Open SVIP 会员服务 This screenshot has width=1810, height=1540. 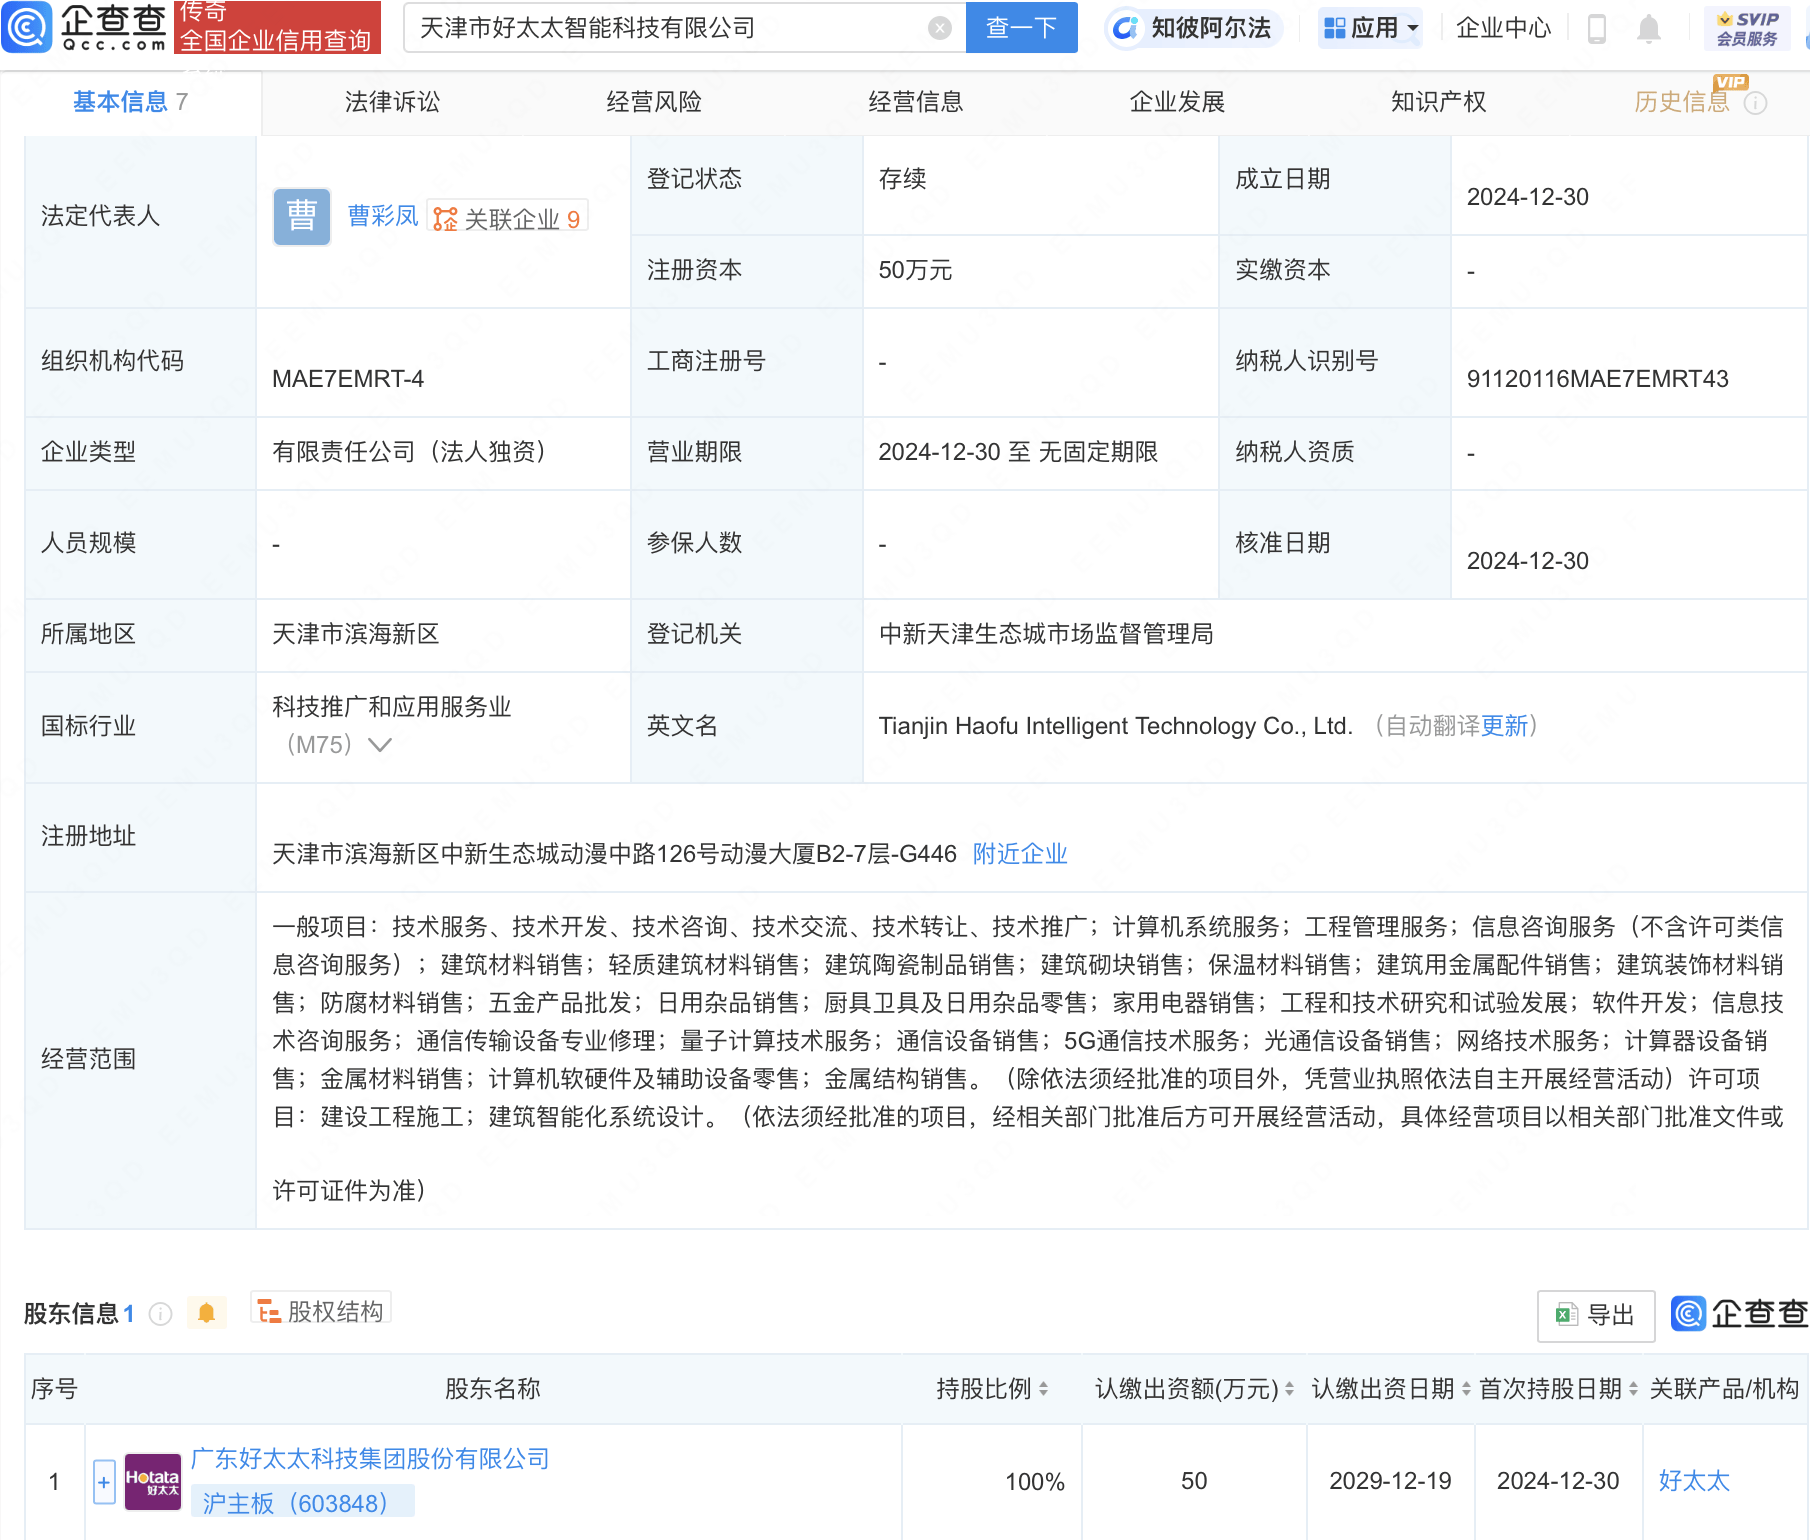click(x=1747, y=28)
